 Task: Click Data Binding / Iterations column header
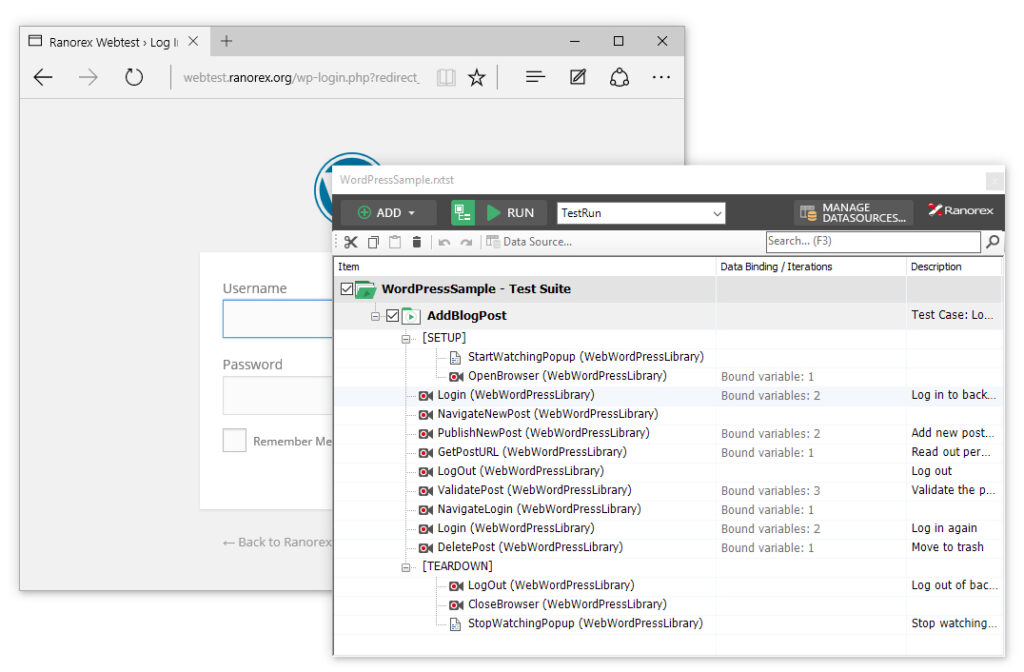[x=810, y=266]
